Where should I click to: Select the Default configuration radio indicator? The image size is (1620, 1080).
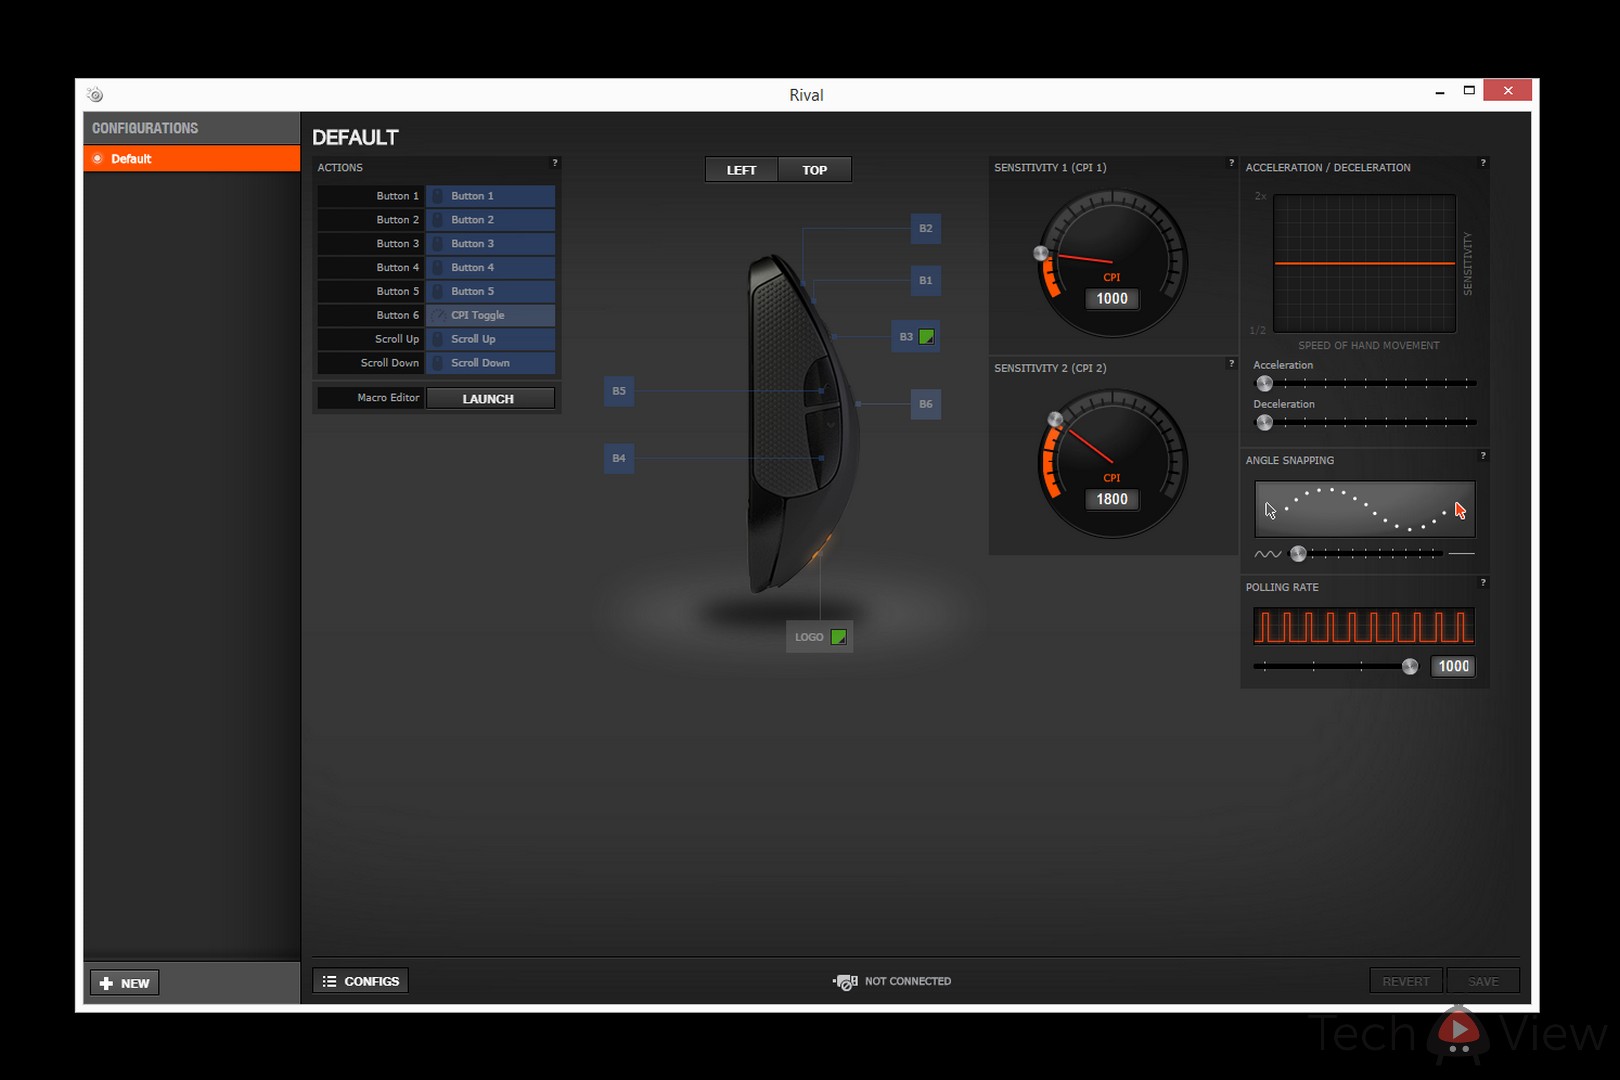pyautogui.click(x=98, y=158)
